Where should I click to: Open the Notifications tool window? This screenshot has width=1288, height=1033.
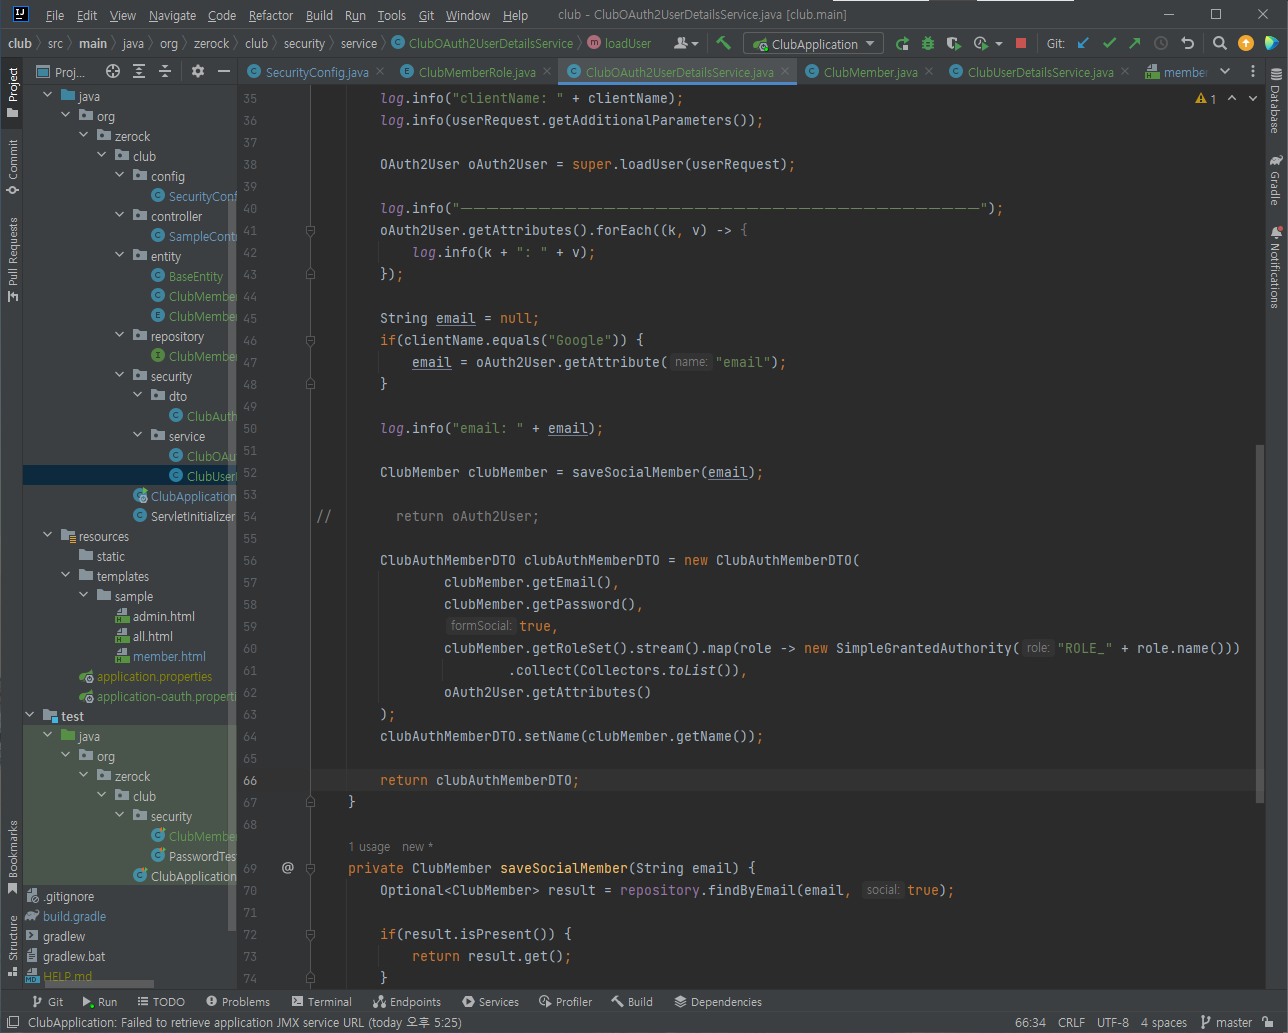(x=1275, y=267)
